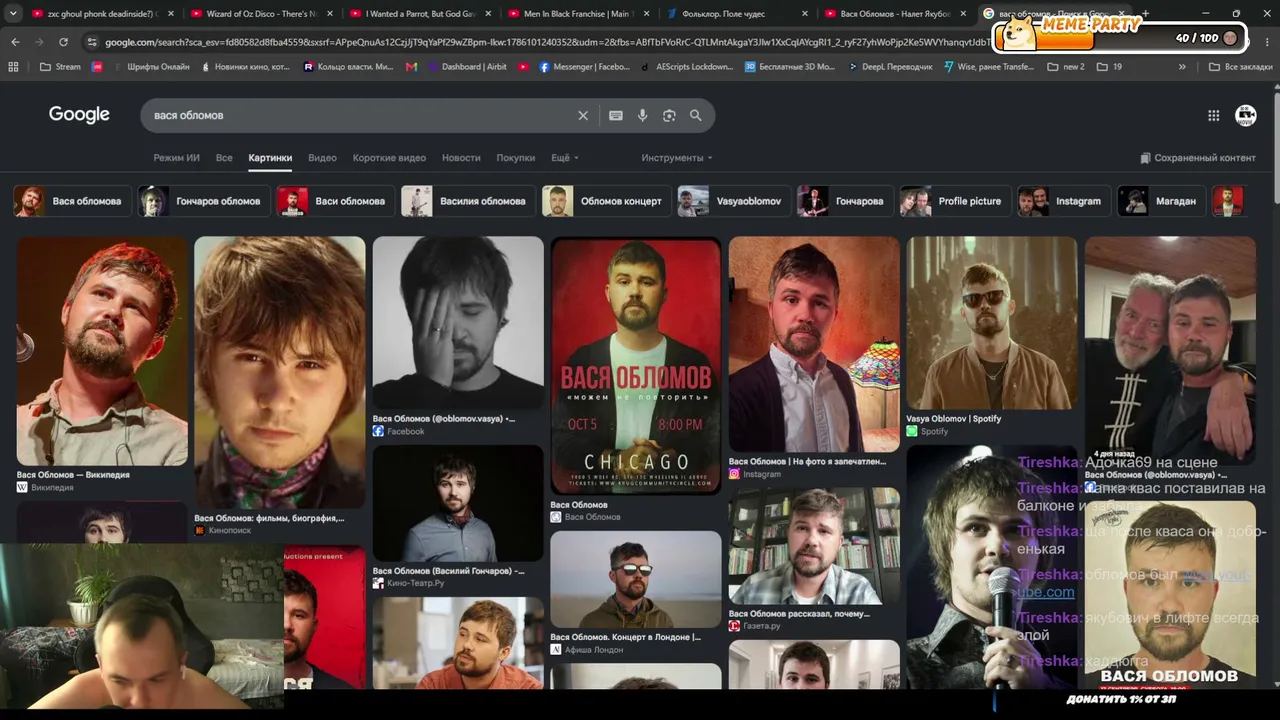
Task: Open the Инструменты dropdown
Action: [x=677, y=158]
